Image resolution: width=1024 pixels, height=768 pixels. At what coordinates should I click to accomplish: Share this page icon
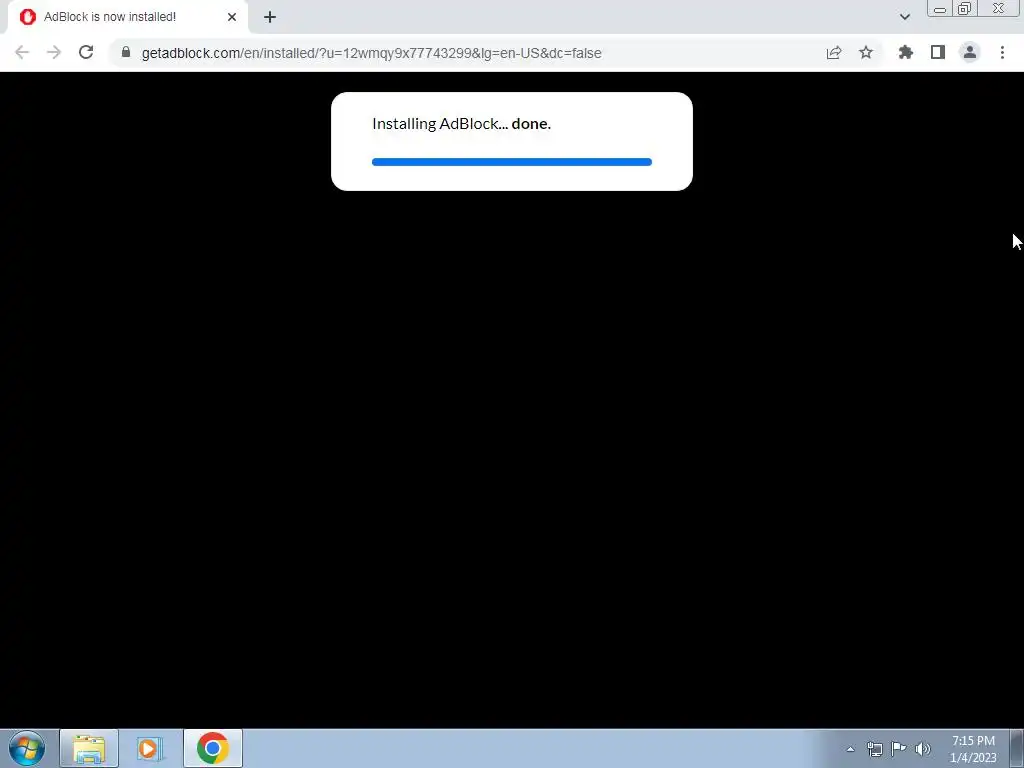click(834, 53)
